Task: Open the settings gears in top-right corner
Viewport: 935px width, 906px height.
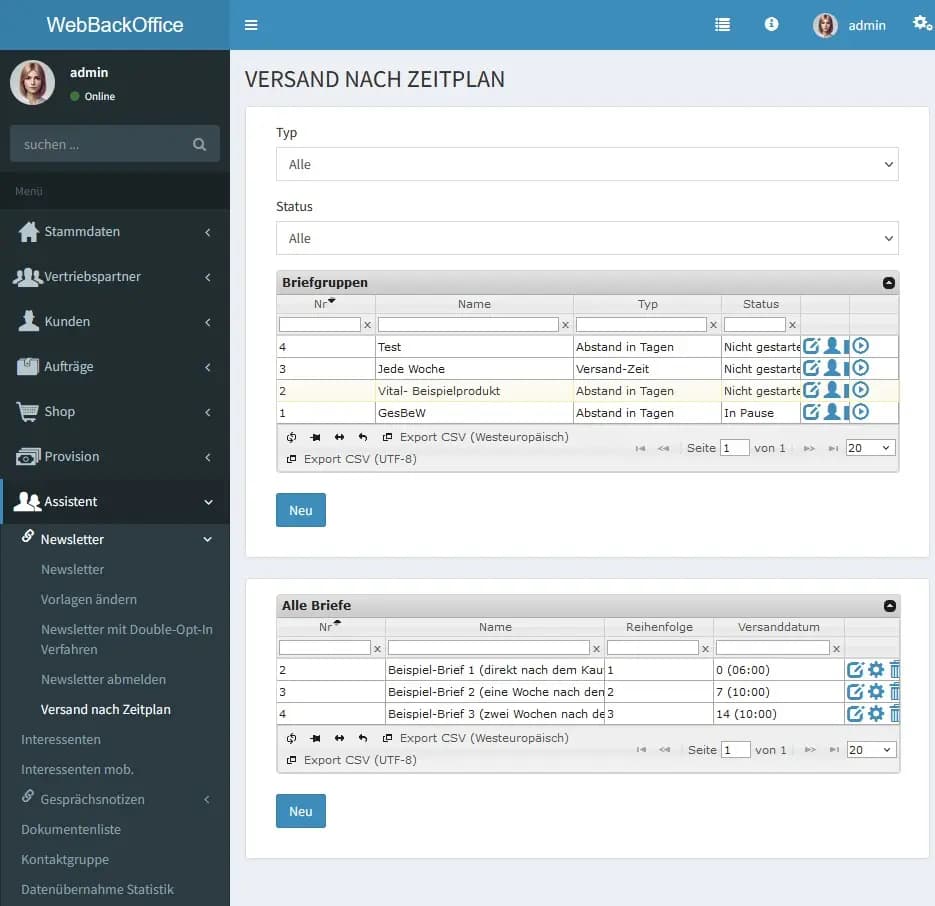Action: (x=921, y=24)
